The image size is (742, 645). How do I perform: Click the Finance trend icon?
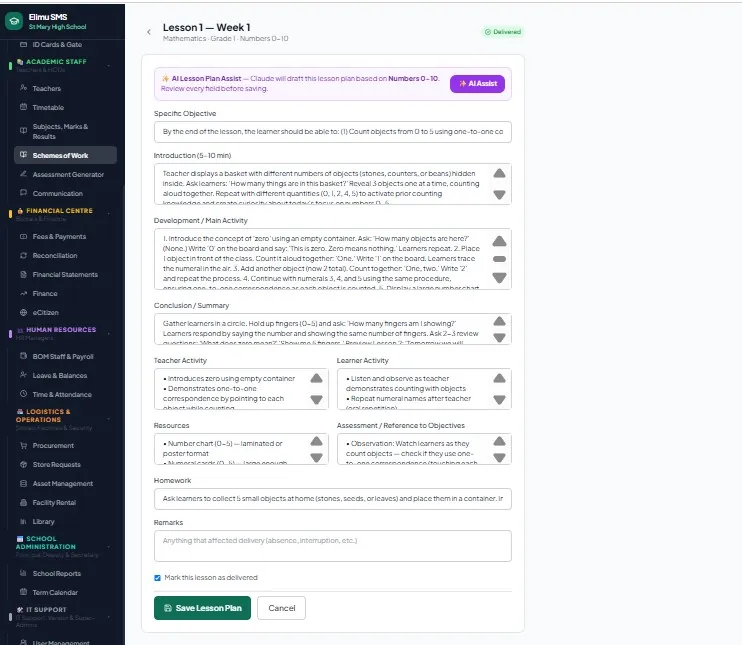23,293
